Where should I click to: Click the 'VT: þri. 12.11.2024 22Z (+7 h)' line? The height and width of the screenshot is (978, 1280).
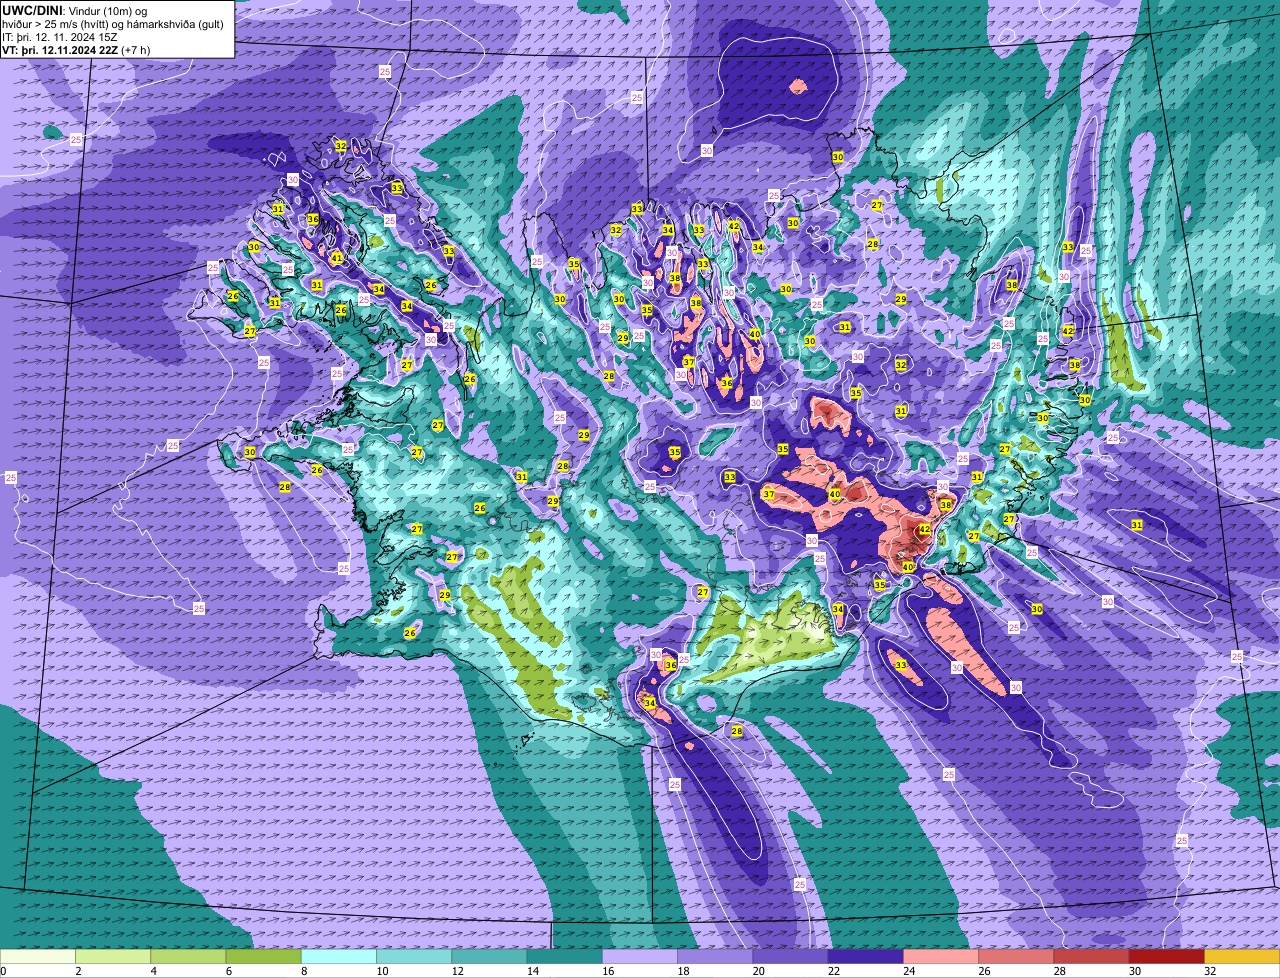tap(76, 49)
